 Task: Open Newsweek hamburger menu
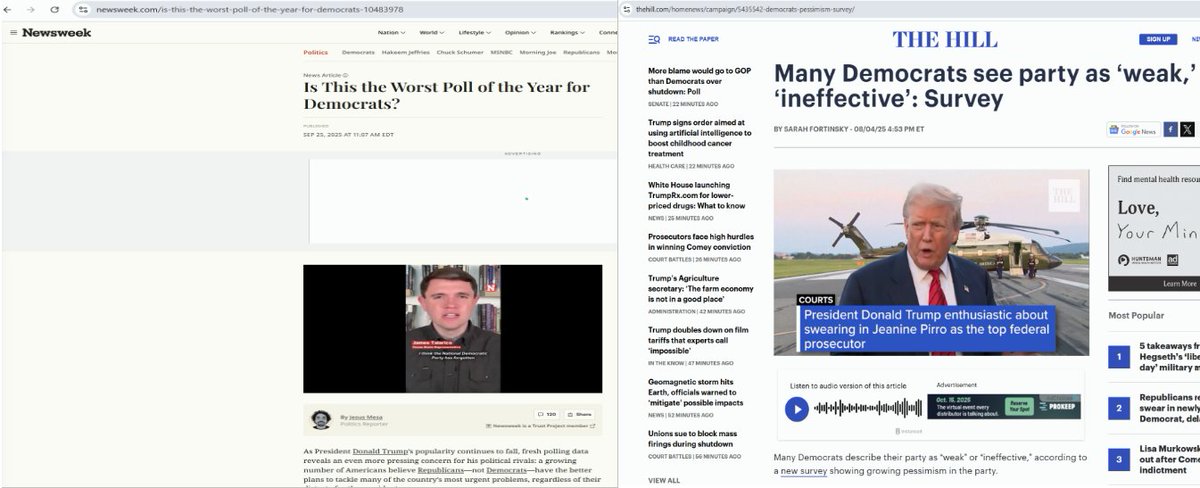click(13, 33)
